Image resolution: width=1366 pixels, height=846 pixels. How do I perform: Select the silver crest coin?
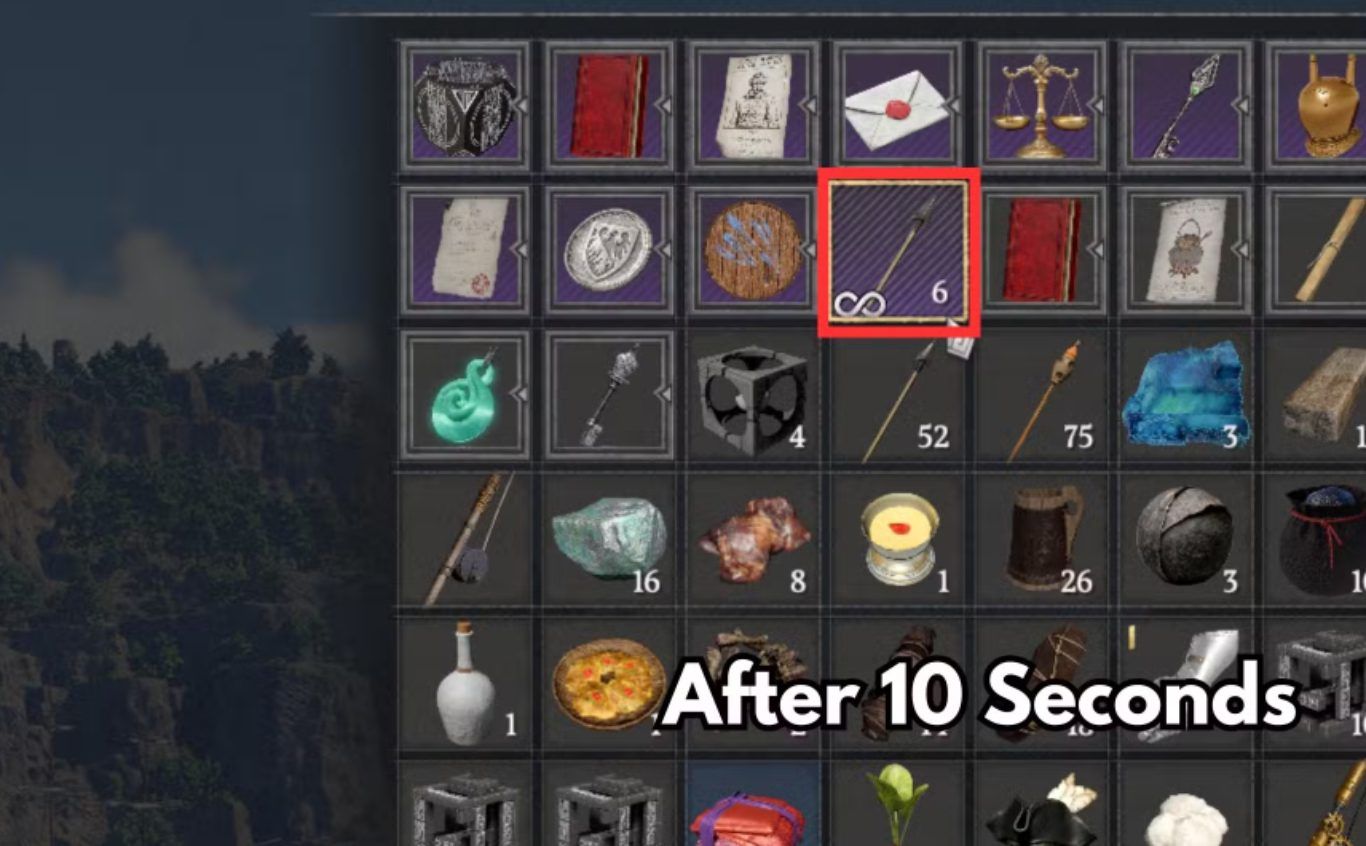[x=609, y=251]
